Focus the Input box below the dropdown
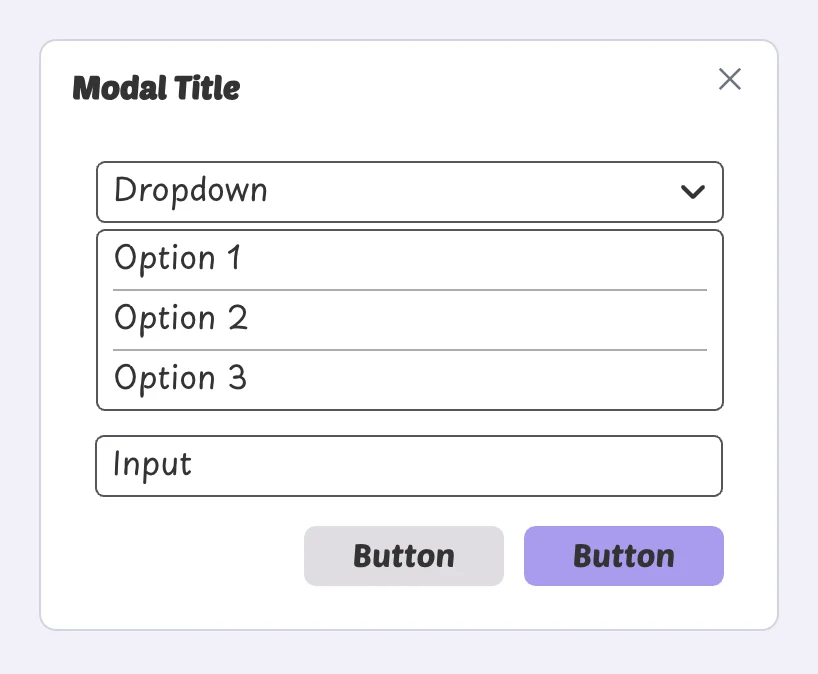818x674 pixels. [x=409, y=465]
